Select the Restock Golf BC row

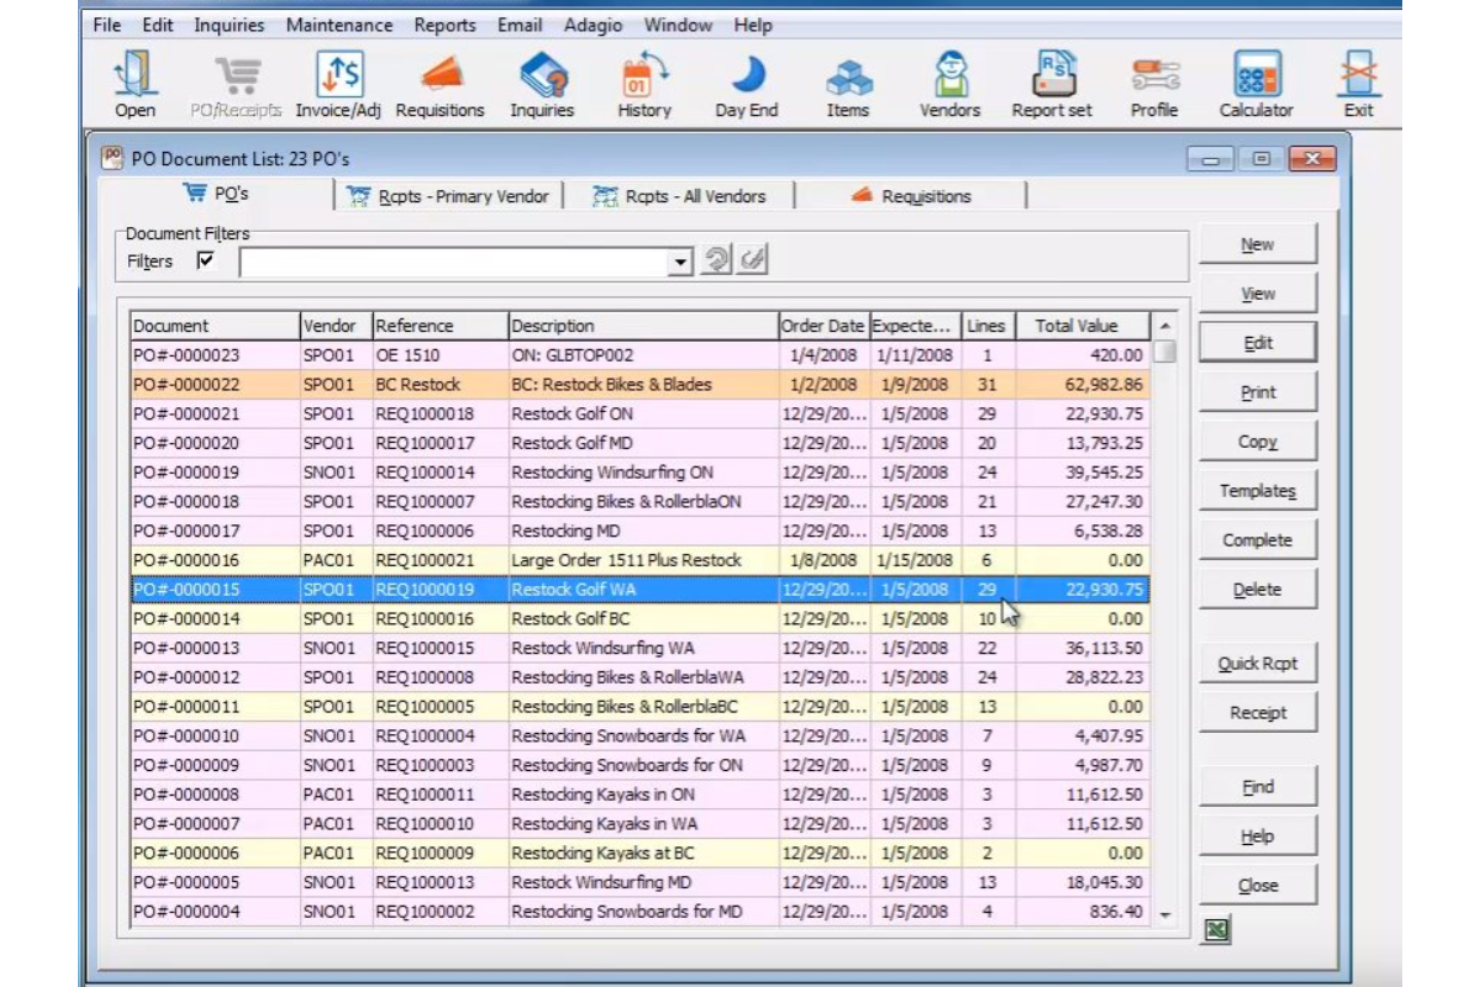(x=640, y=618)
